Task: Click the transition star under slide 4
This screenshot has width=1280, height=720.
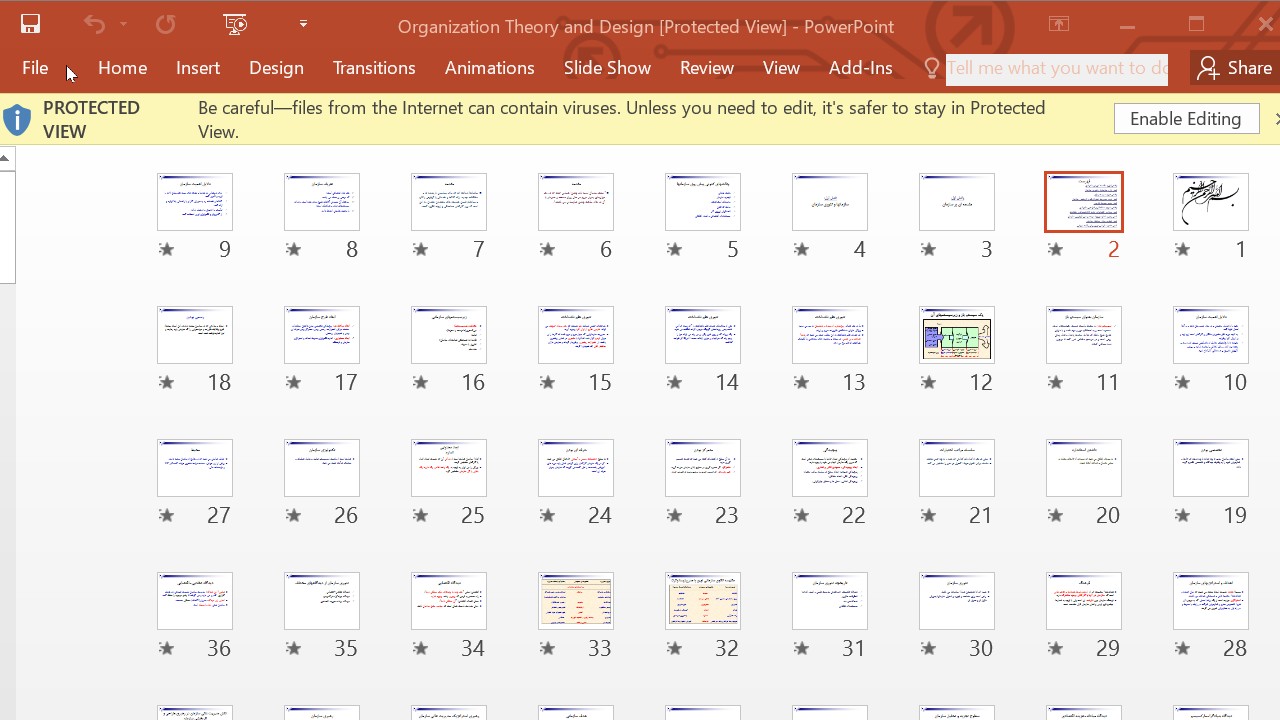Action: tap(802, 250)
